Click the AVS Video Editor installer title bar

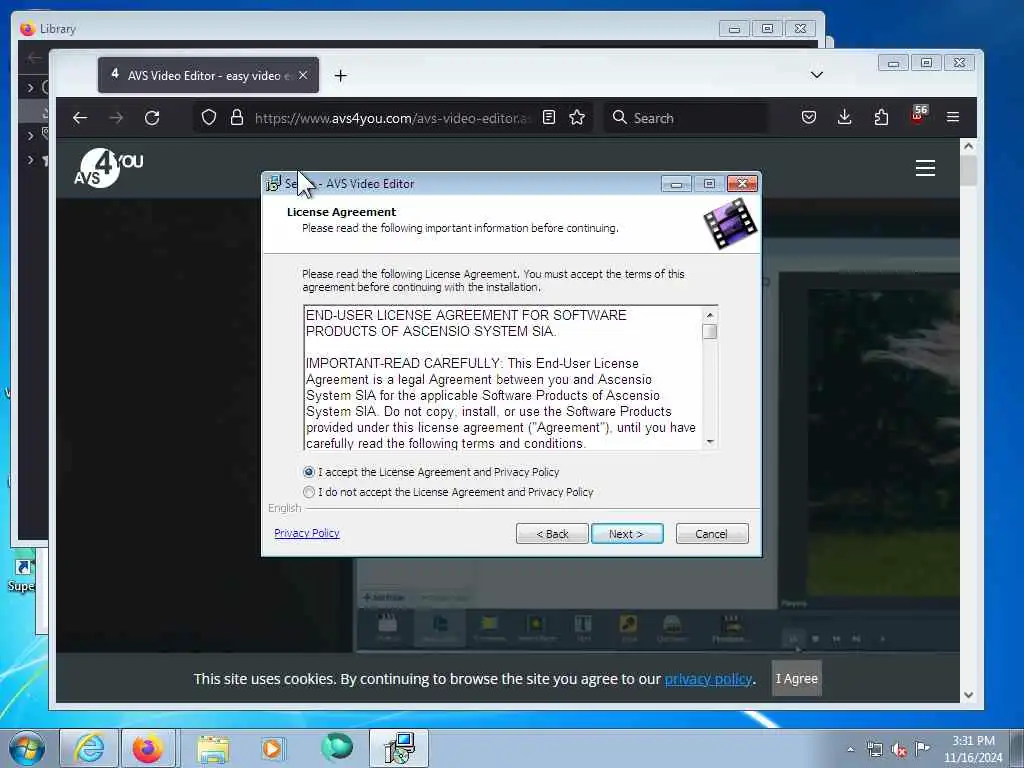pyautogui.click(x=511, y=184)
